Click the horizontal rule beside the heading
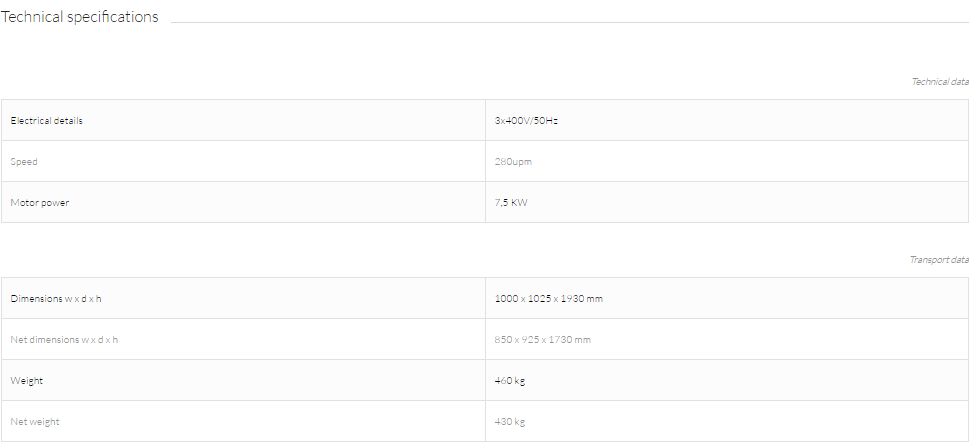973x445 pixels. pyautogui.click(x=570, y=22)
